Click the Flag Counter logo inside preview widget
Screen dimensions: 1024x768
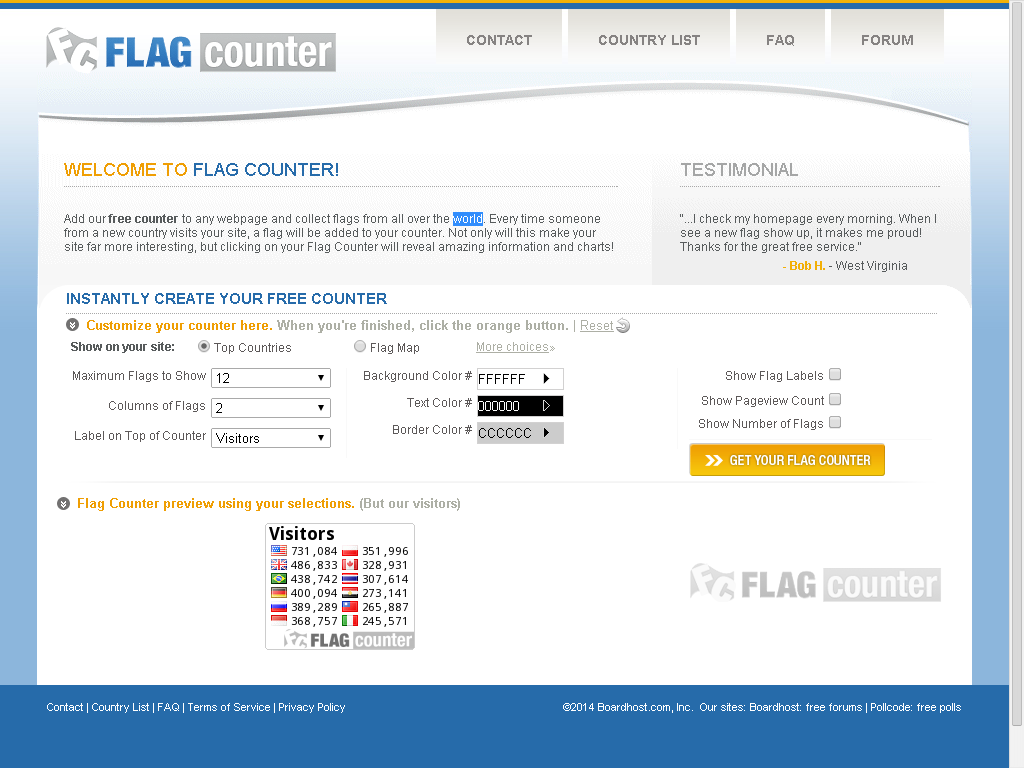(x=348, y=639)
